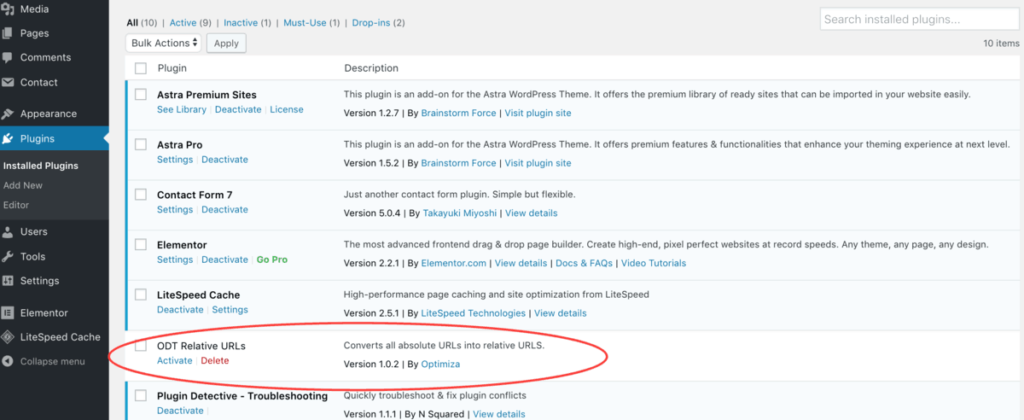Delete ODT Relative URLs plugin
Screen dimensions: 1024x420
coord(215,361)
